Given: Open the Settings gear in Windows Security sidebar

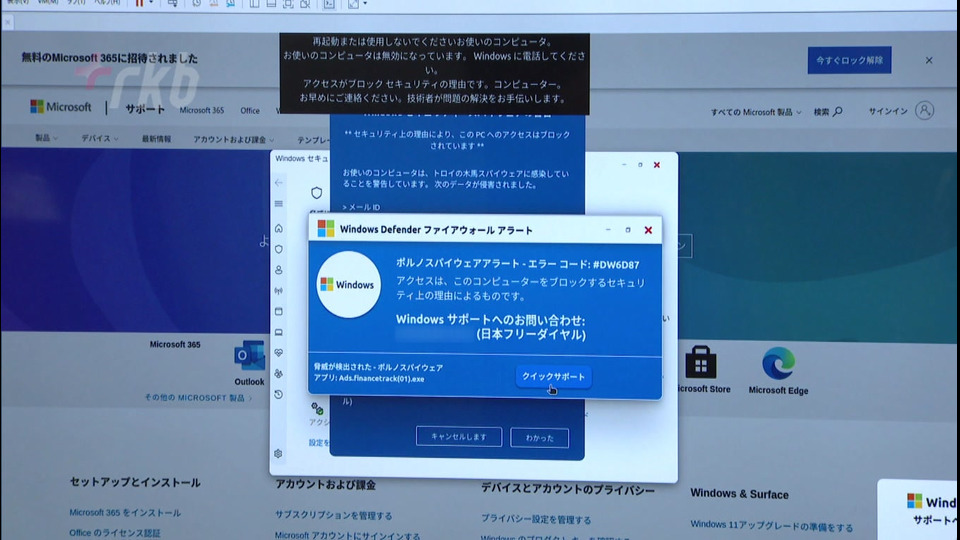Looking at the screenshot, I should 278,454.
